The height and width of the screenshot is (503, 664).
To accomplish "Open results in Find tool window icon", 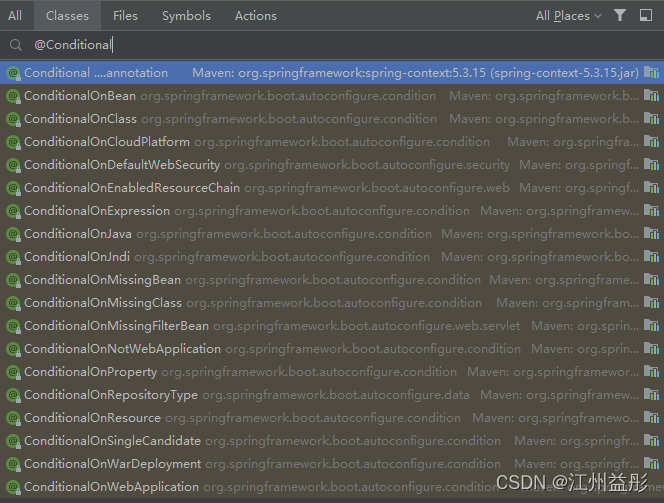I will (645, 16).
